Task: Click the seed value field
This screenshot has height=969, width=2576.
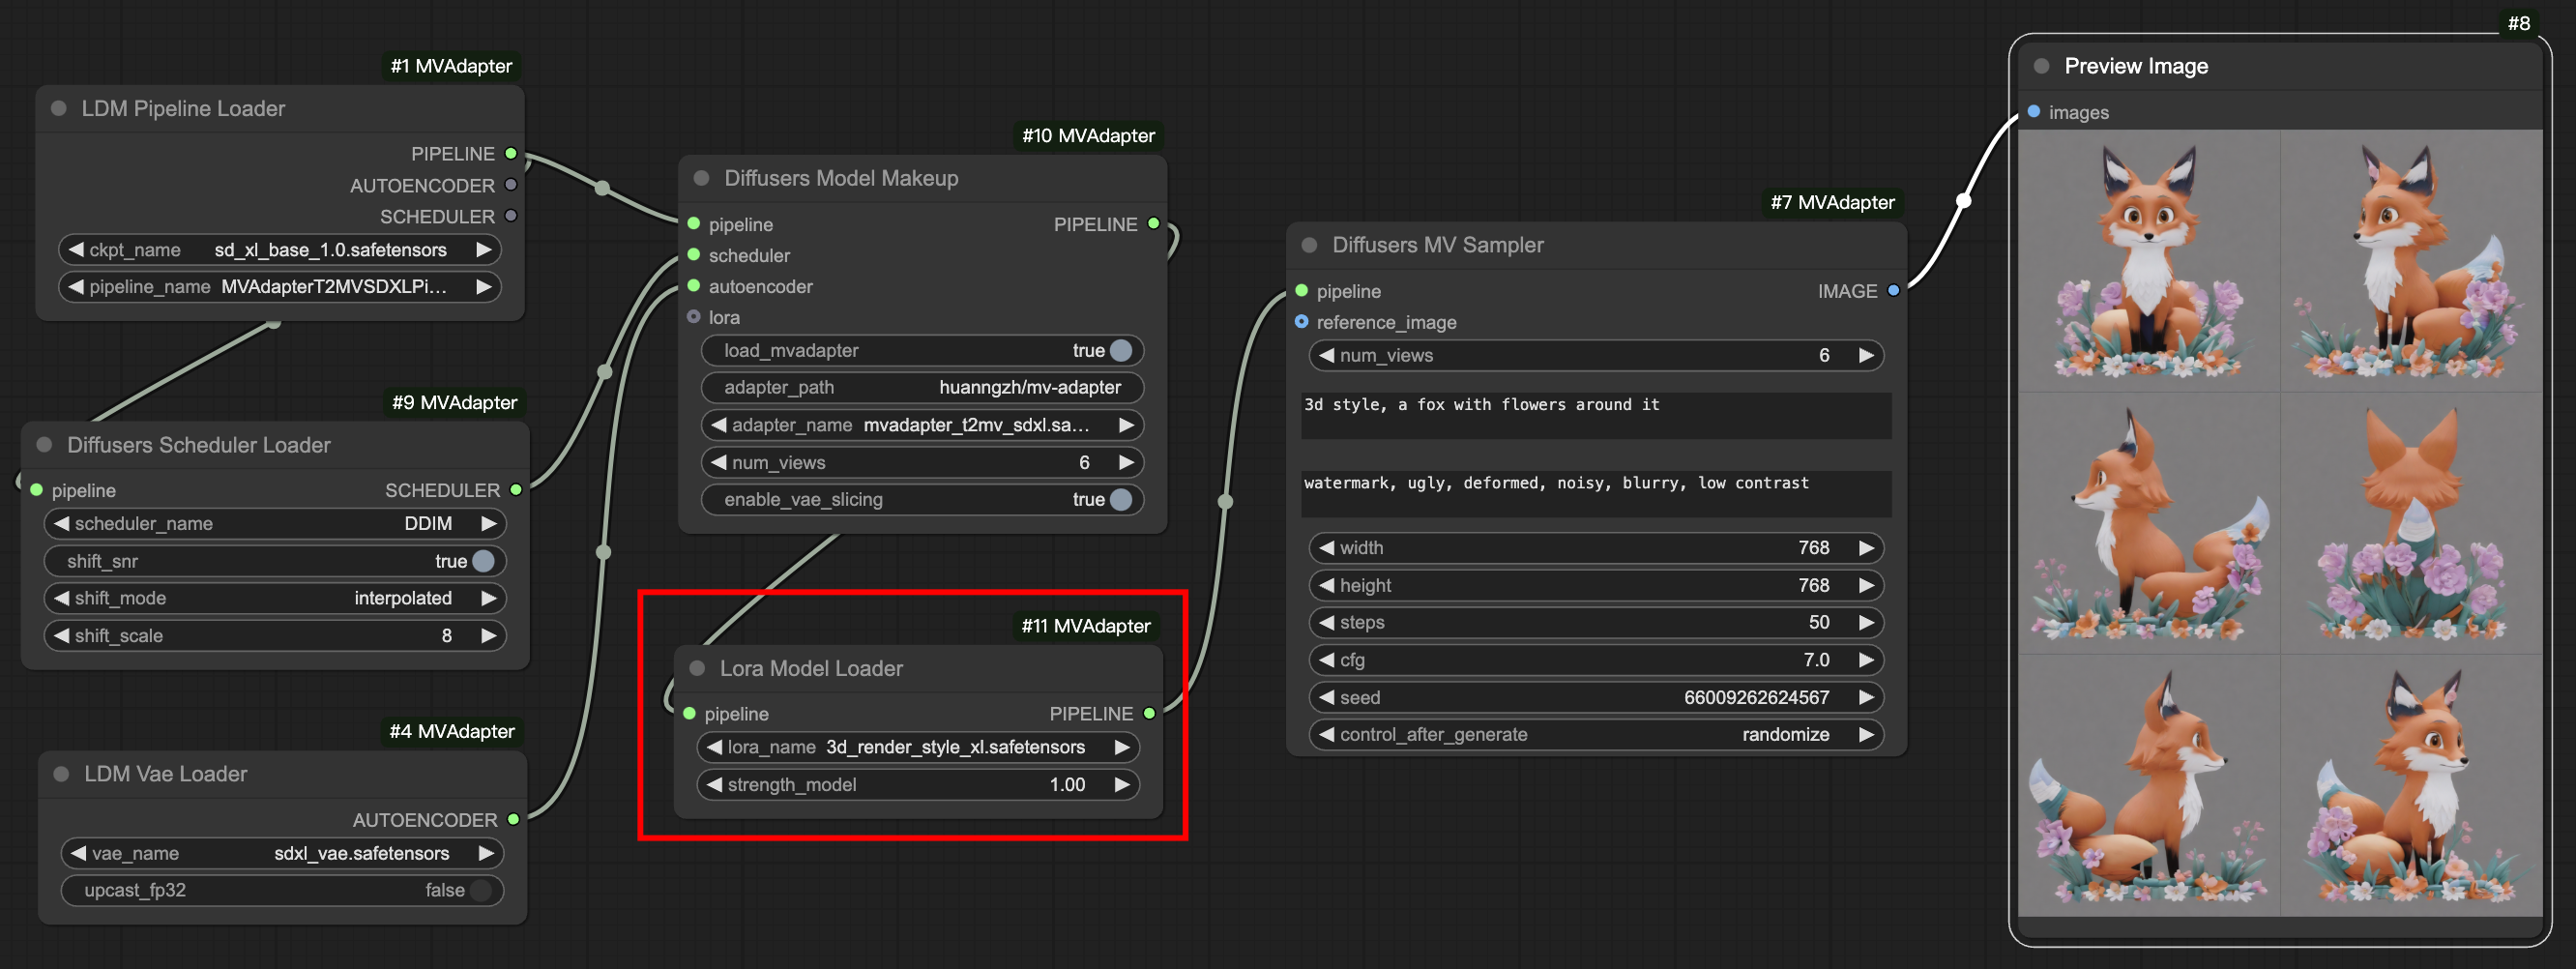Action: (x=1596, y=698)
